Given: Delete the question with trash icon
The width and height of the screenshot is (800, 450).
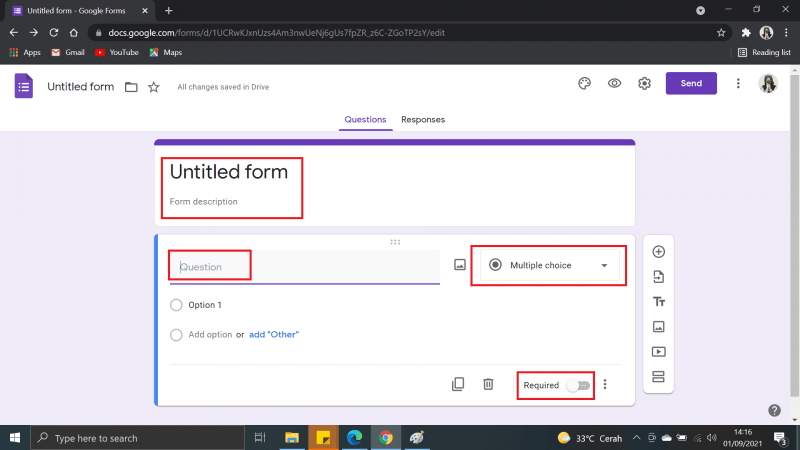Looking at the screenshot, I should click(488, 384).
